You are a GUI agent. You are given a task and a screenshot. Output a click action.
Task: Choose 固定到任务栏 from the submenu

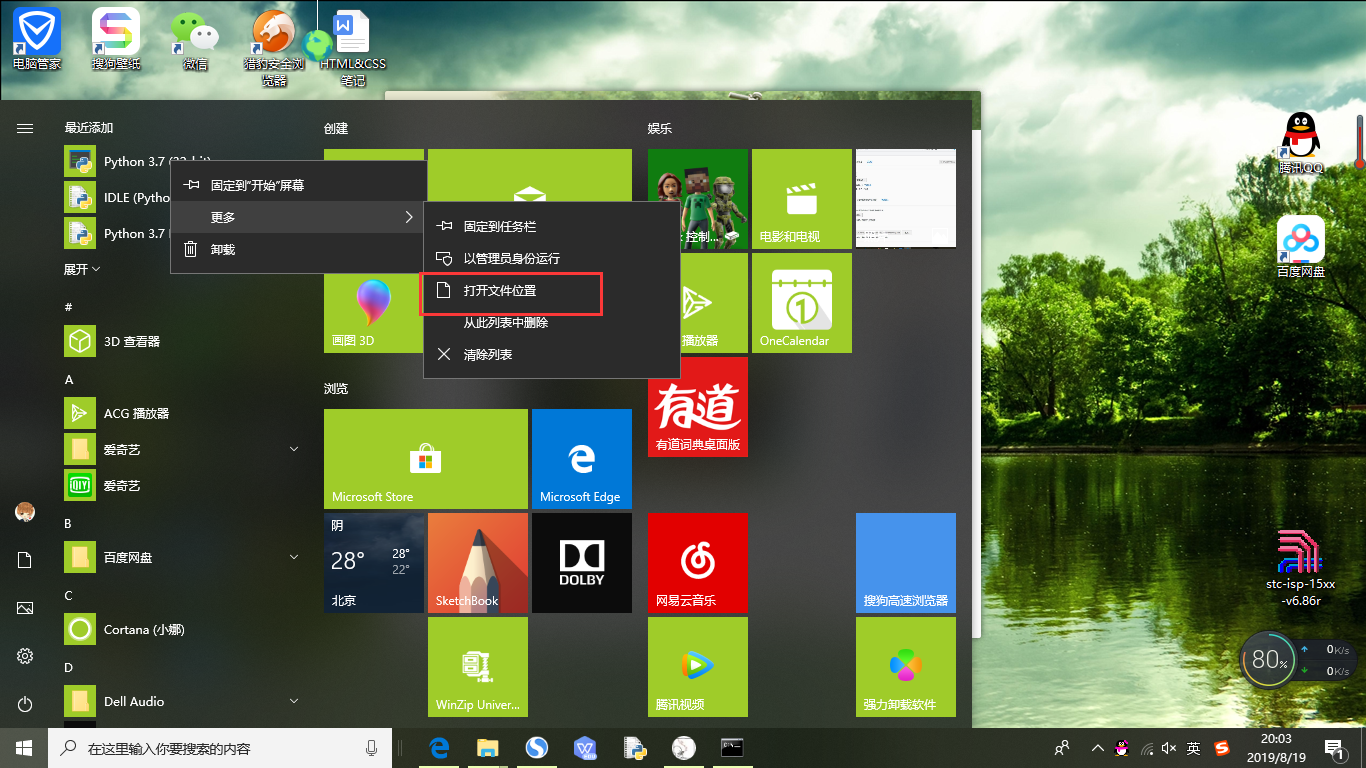(552, 227)
